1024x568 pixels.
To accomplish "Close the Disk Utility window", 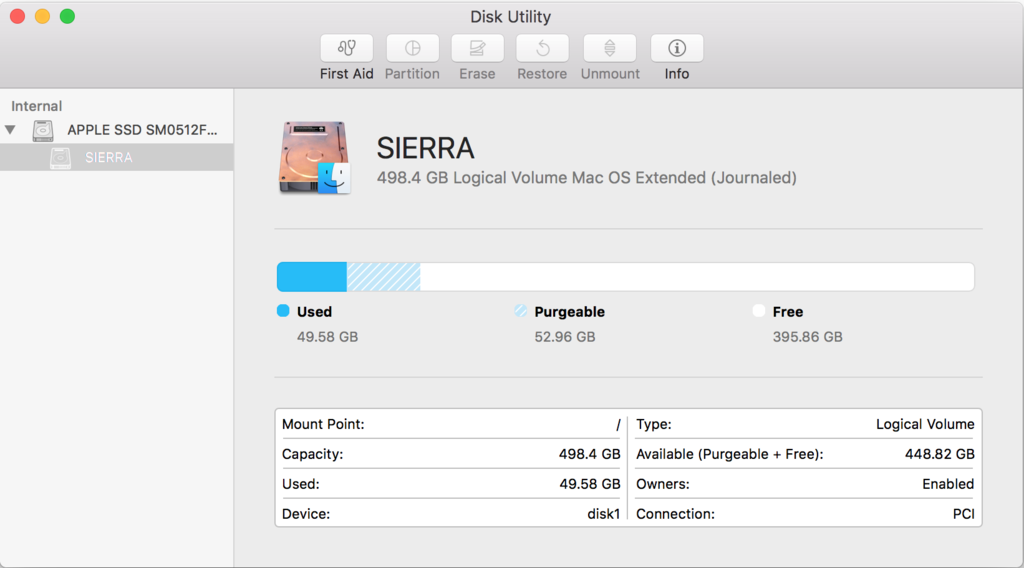I will point(18,16).
